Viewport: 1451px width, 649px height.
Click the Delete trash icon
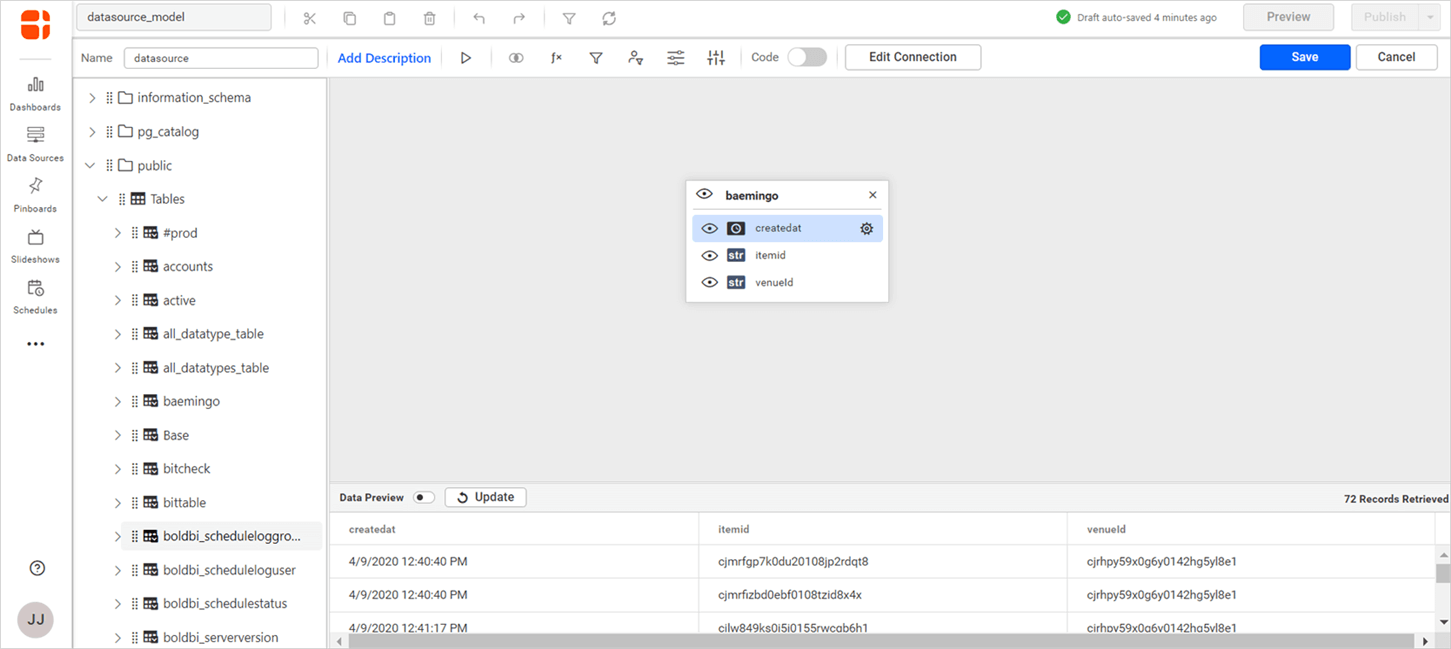click(x=429, y=18)
